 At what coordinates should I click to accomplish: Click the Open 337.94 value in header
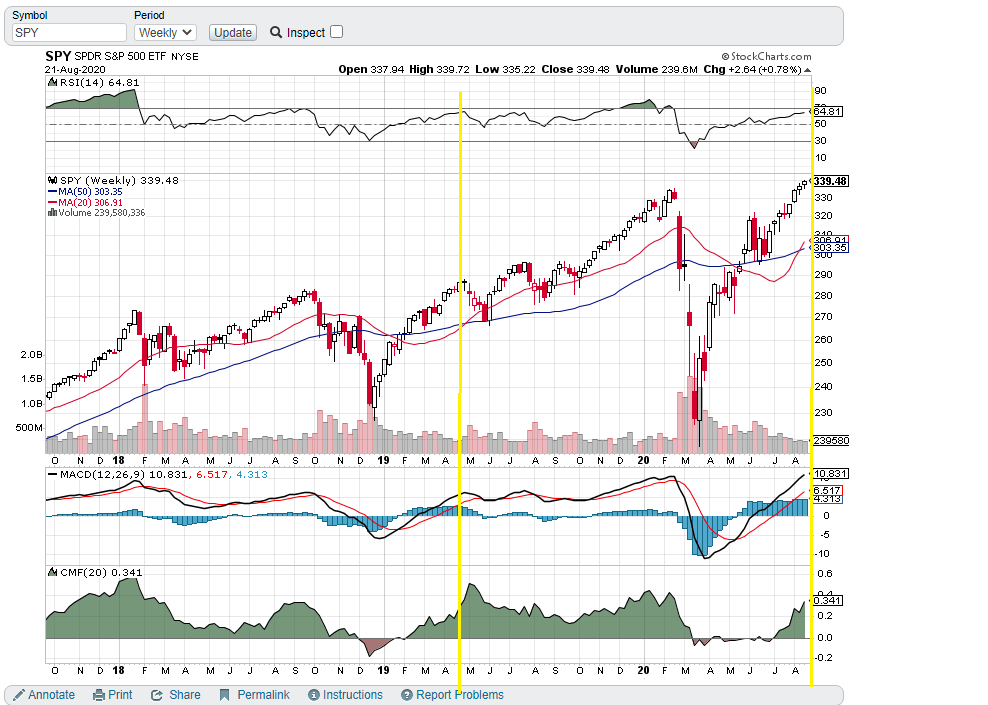371,69
